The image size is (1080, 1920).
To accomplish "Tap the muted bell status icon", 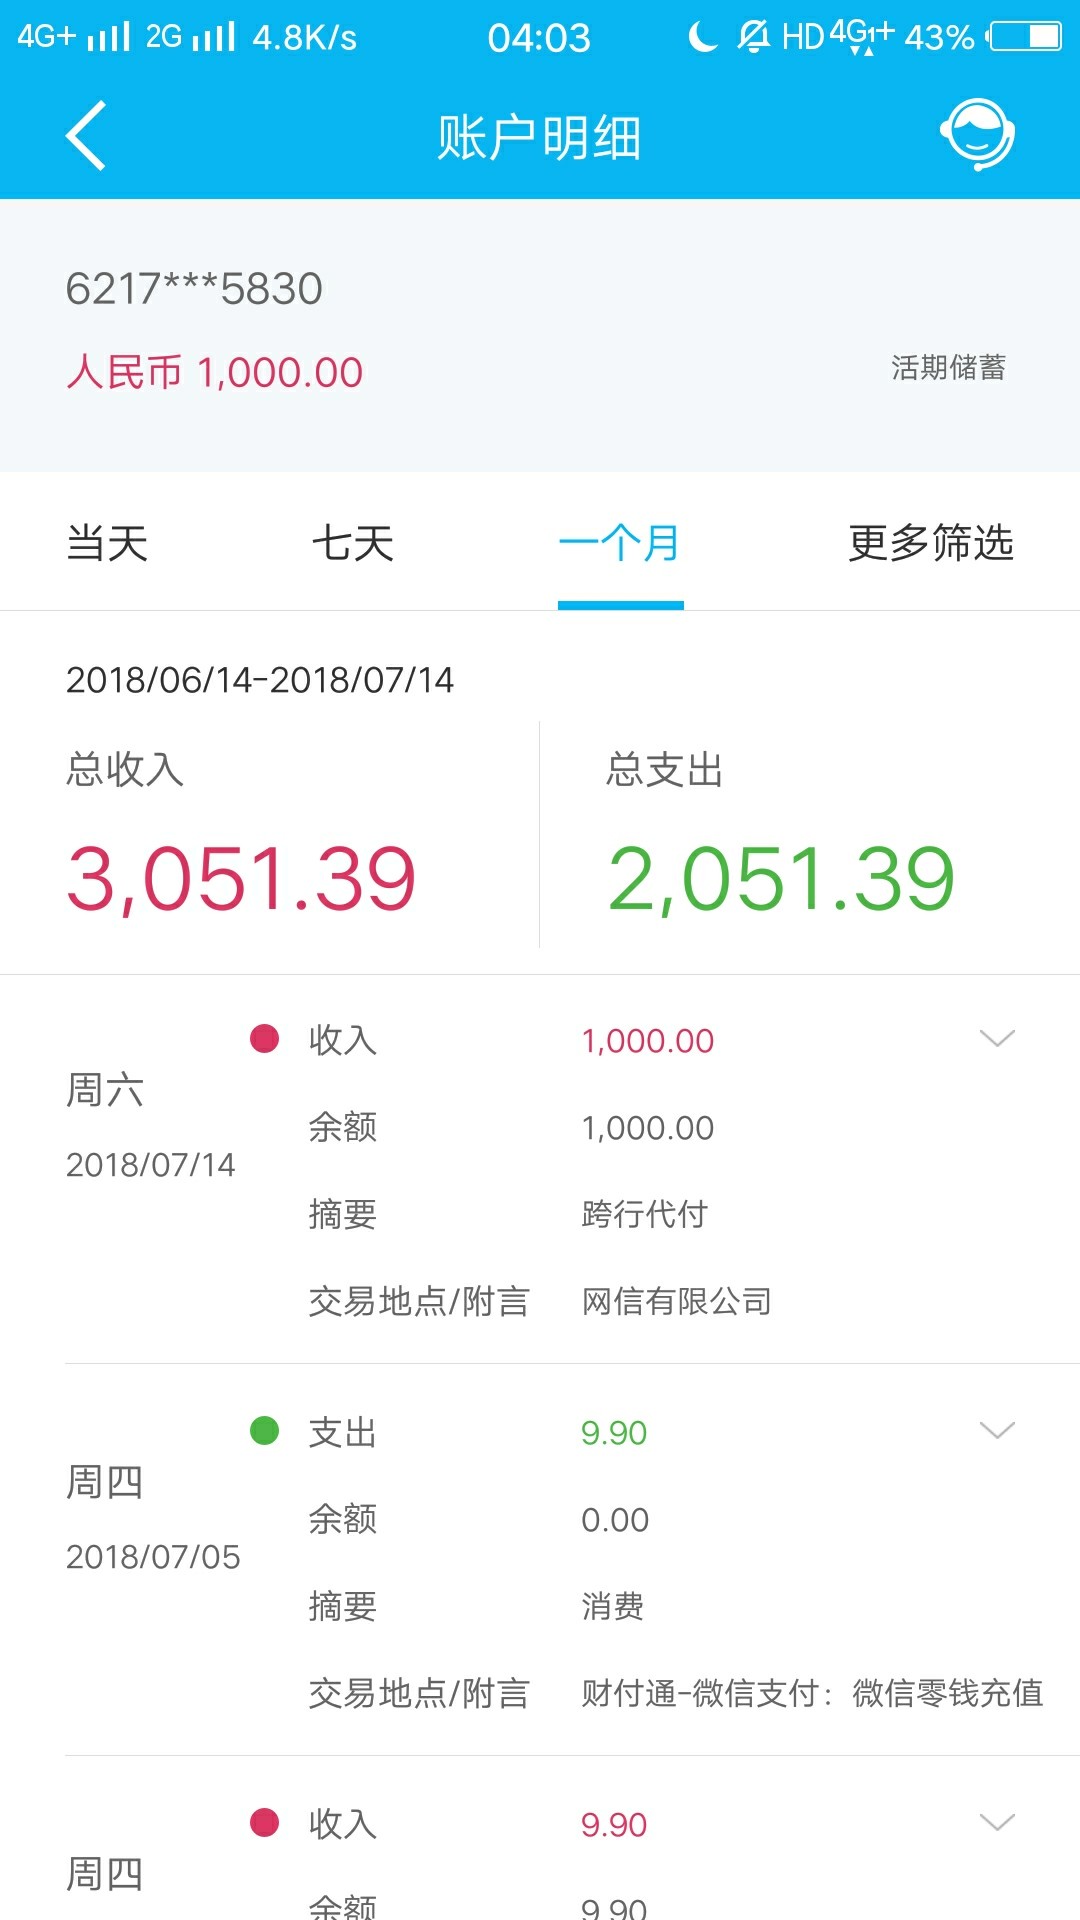I will point(753,37).
